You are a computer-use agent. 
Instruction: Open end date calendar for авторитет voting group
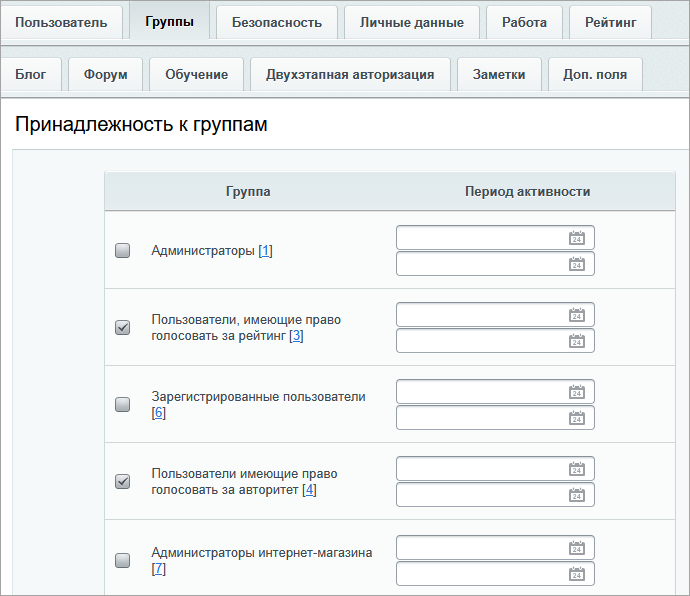click(x=576, y=495)
